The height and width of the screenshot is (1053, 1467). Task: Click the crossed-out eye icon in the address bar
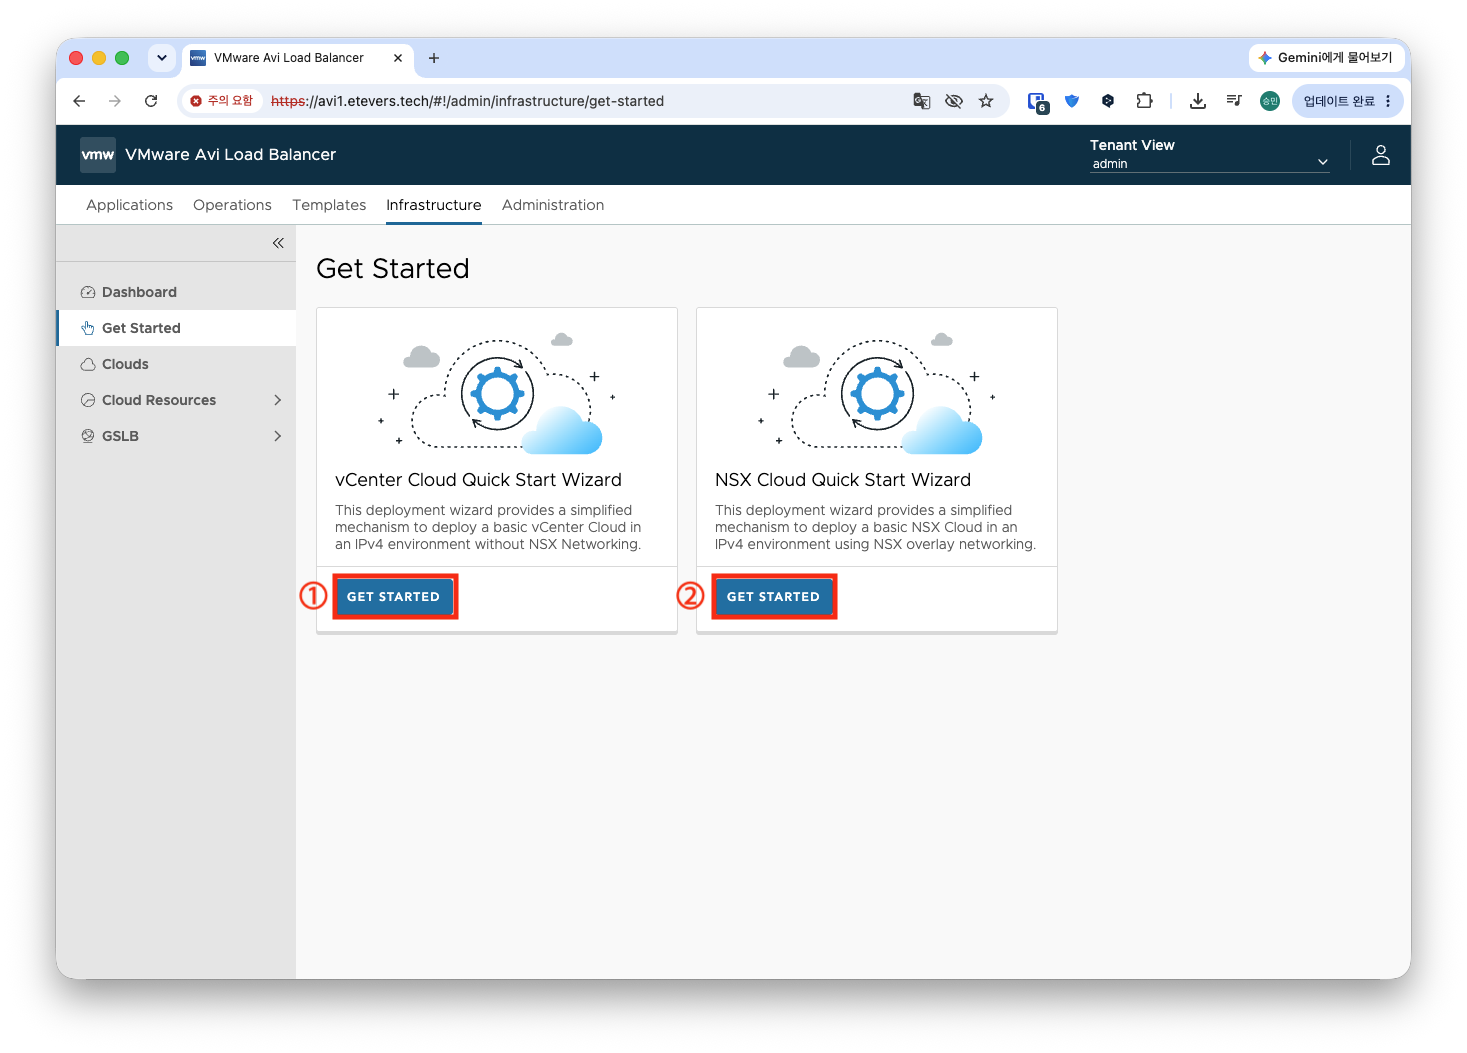(x=954, y=101)
